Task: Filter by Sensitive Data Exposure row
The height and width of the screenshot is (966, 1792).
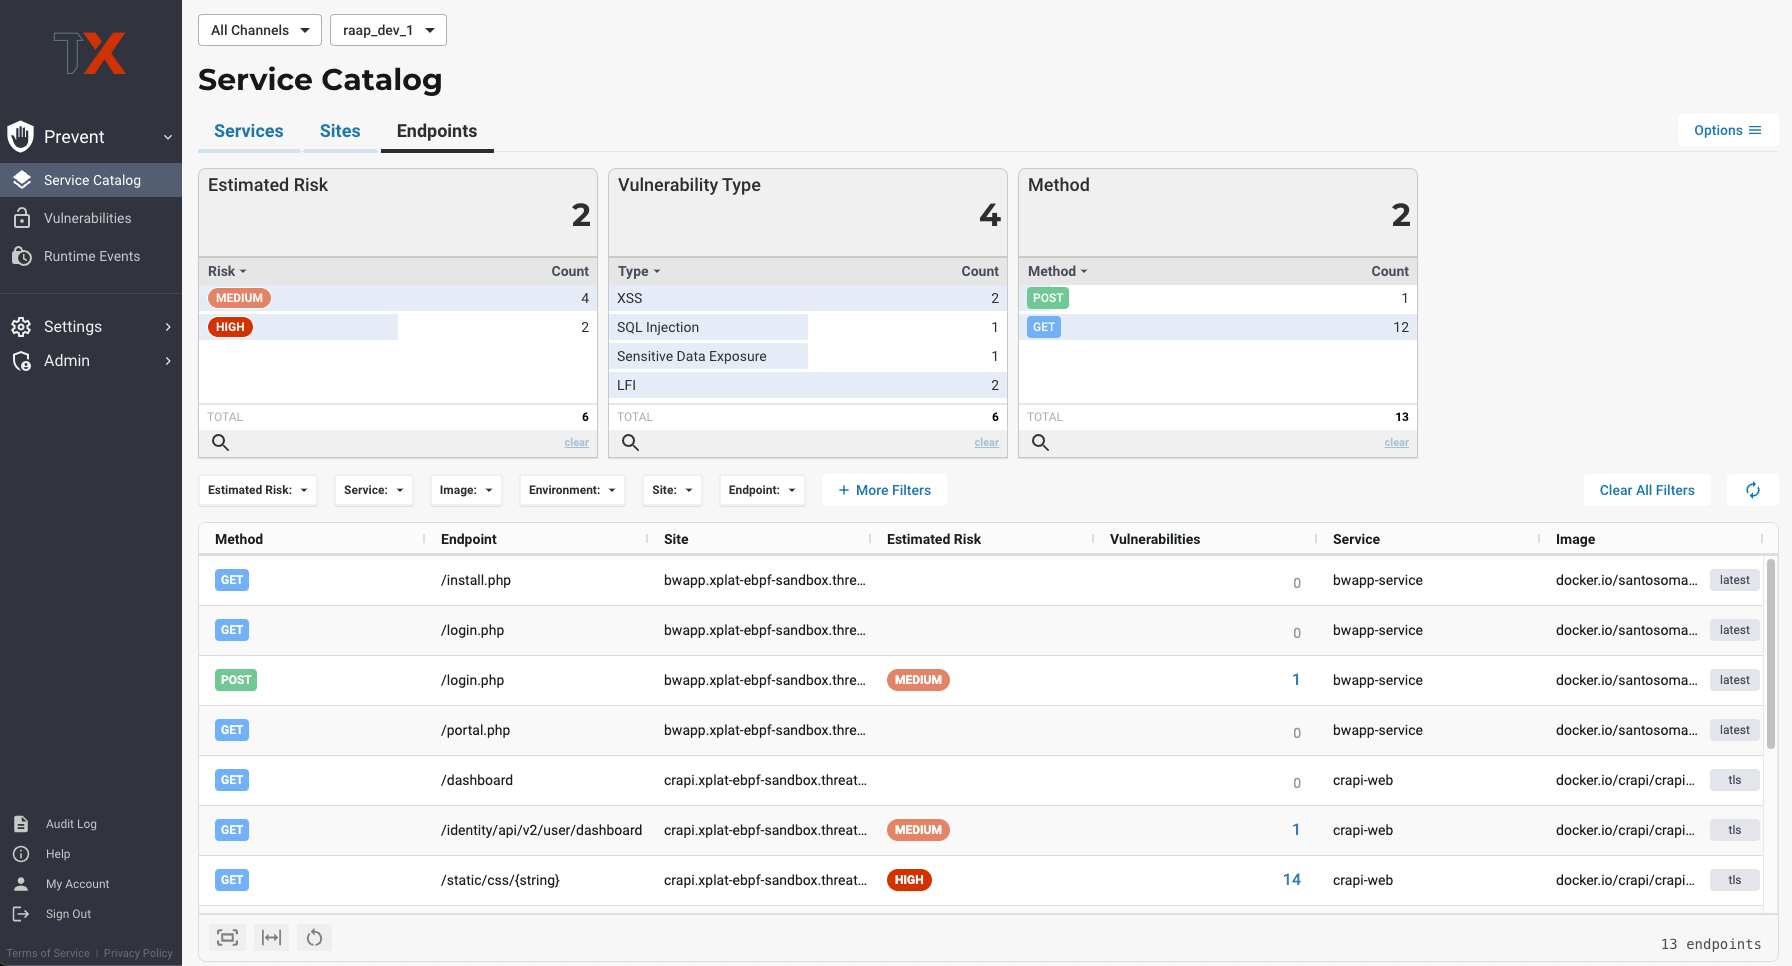Action: tap(808, 356)
